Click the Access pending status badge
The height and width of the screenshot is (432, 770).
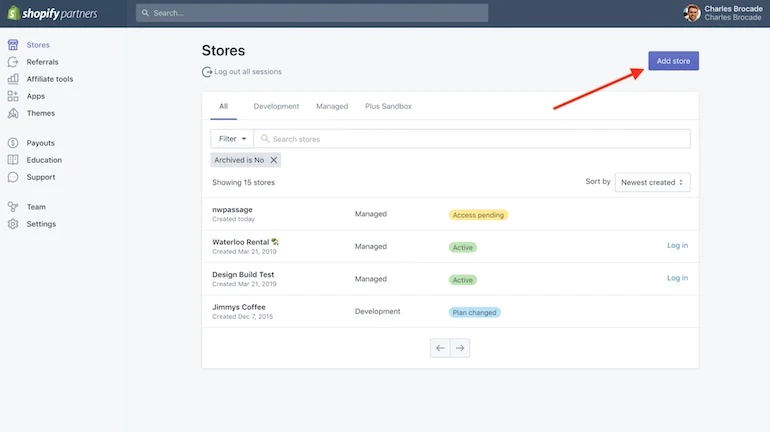[x=478, y=215]
